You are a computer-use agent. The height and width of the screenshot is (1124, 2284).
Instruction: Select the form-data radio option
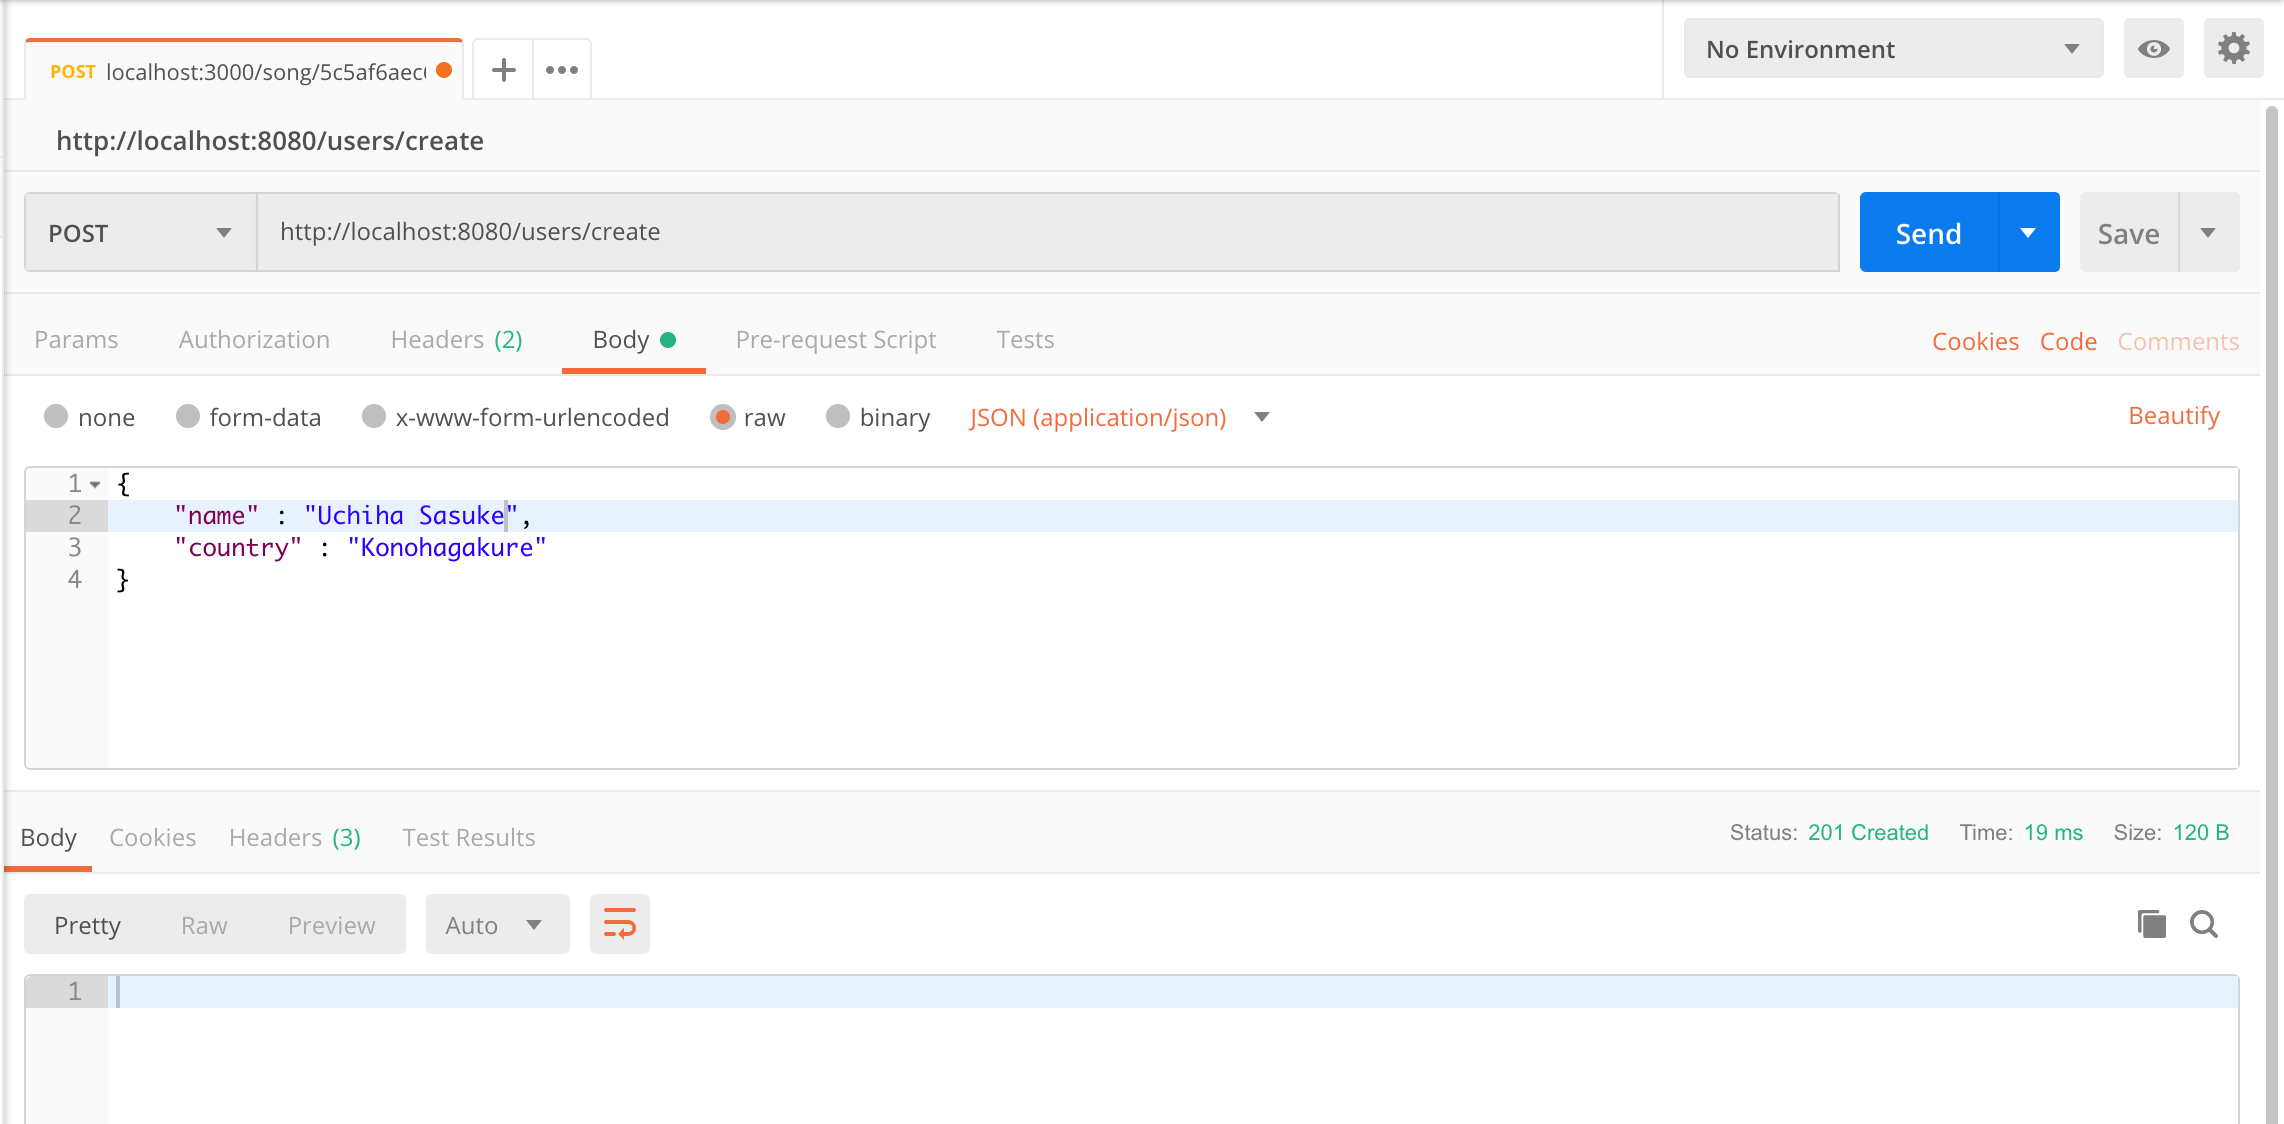(188, 416)
